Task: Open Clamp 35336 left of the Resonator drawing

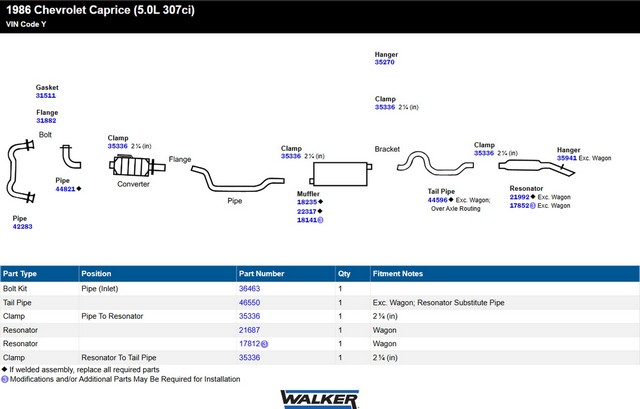Action: (484, 153)
